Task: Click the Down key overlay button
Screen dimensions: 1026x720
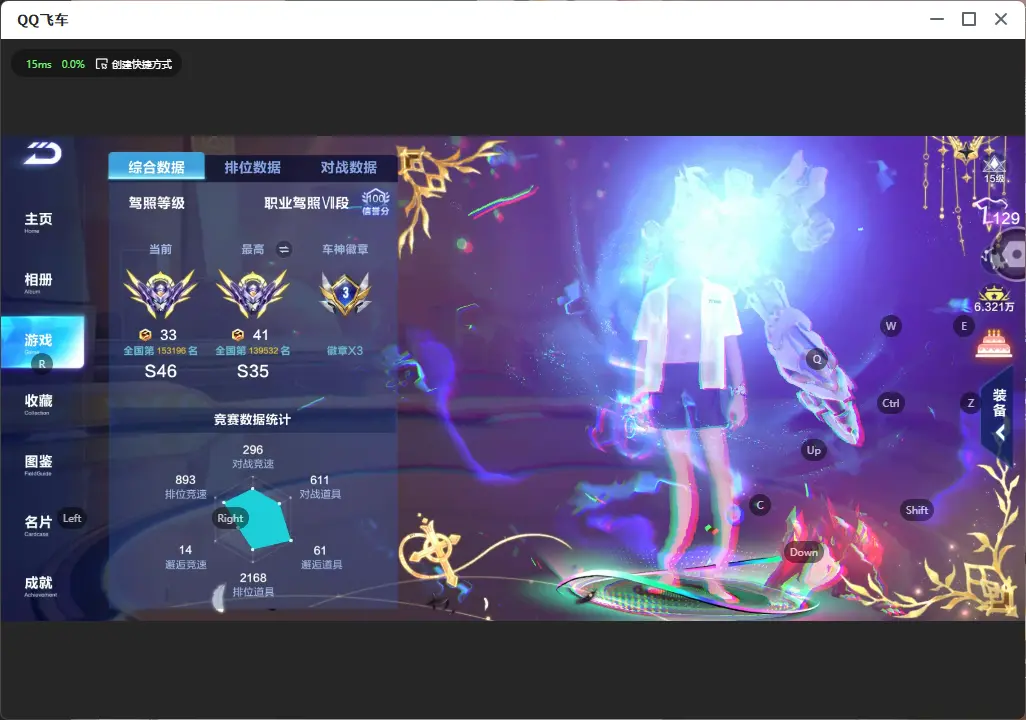Action: (x=804, y=552)
